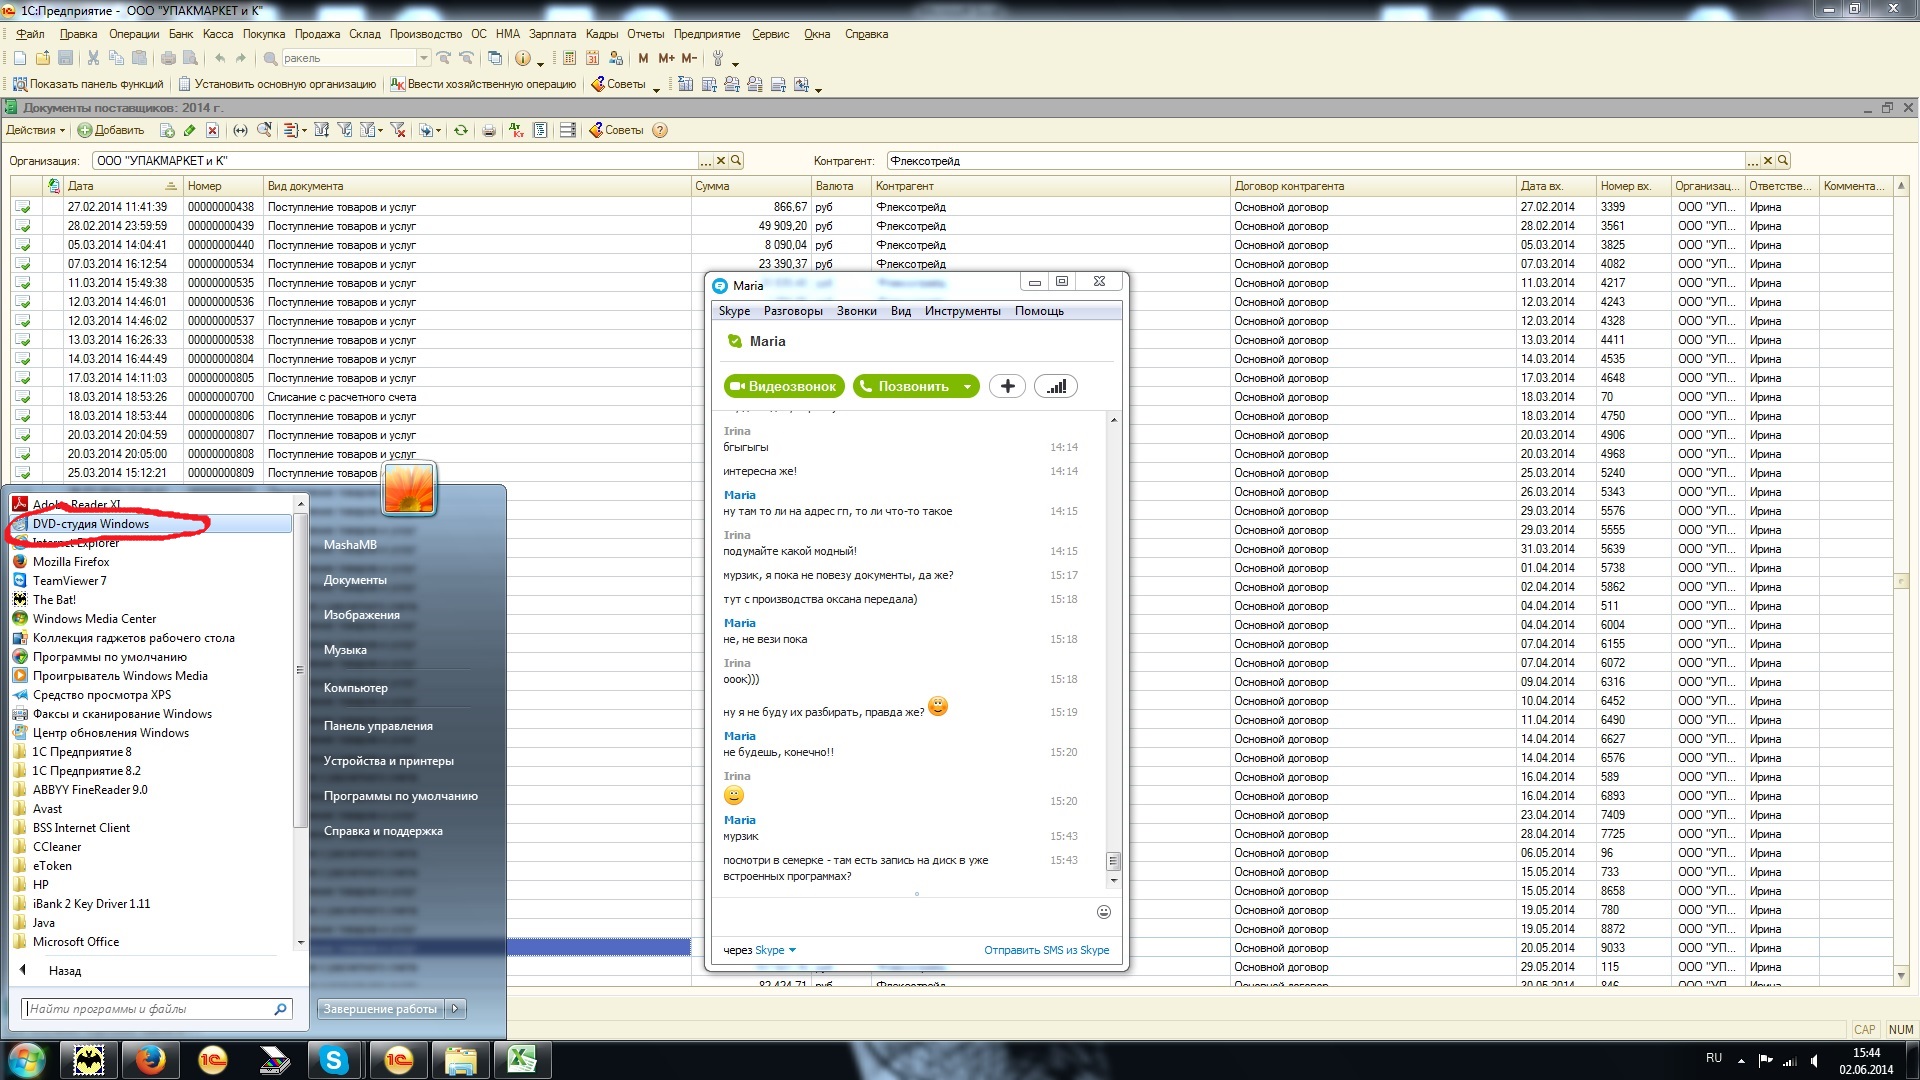Screen dimensions: 1920x1080
Task: Open the Звонки menu in Skype
Action: tap(856, 311)
